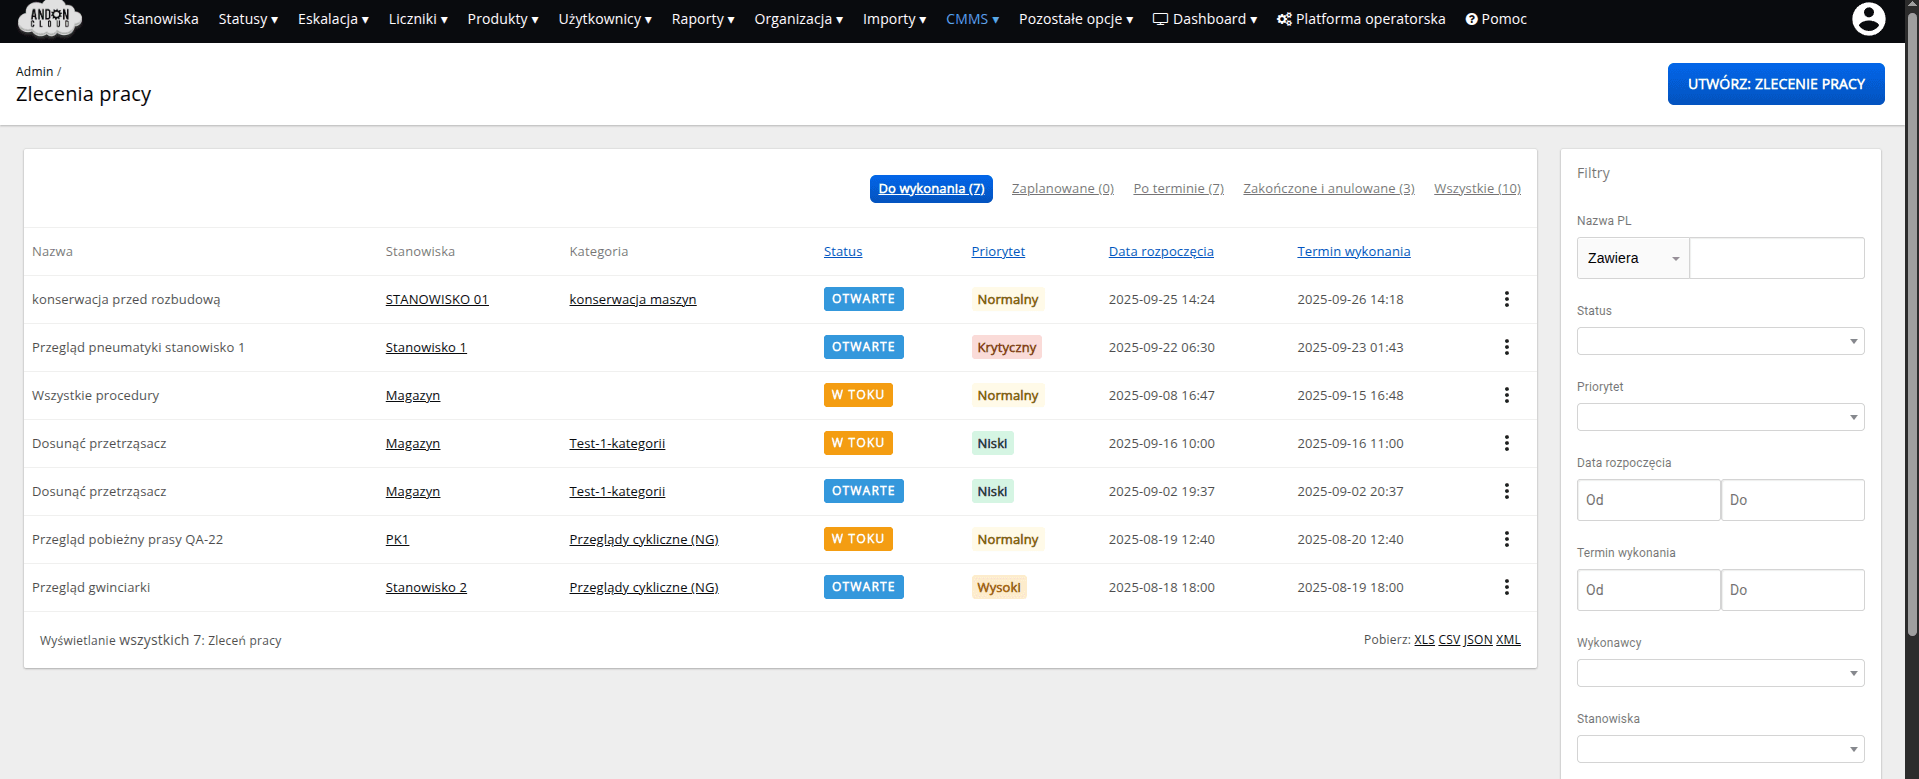Open row actions for Przegląd gwinciarki
Screen dimensions: 1919x779
click(x=1506, y=587)
